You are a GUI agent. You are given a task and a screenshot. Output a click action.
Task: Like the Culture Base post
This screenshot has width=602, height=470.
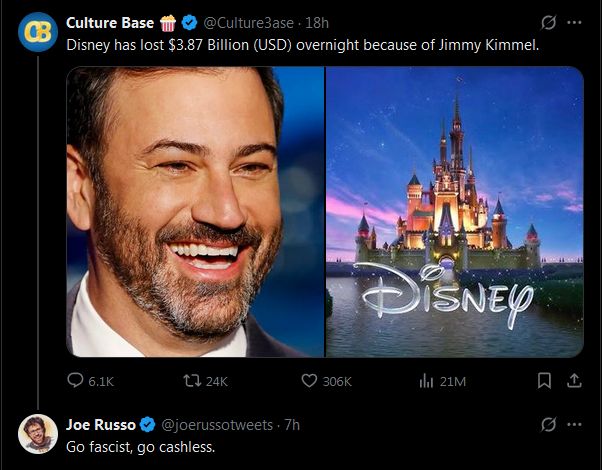click(310, 381)
